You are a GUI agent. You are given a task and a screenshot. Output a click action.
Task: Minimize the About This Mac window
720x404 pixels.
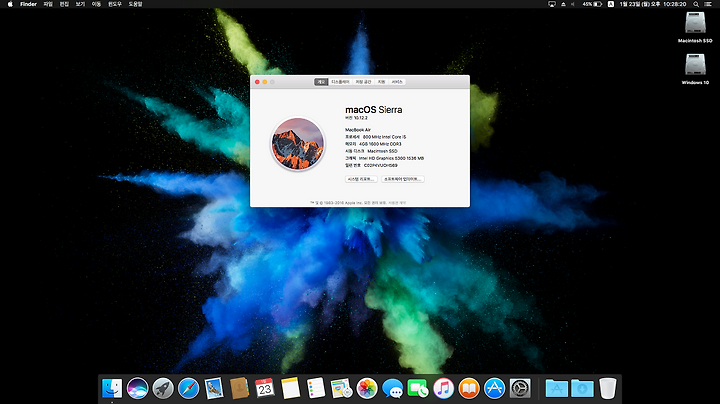pos(264,82)
